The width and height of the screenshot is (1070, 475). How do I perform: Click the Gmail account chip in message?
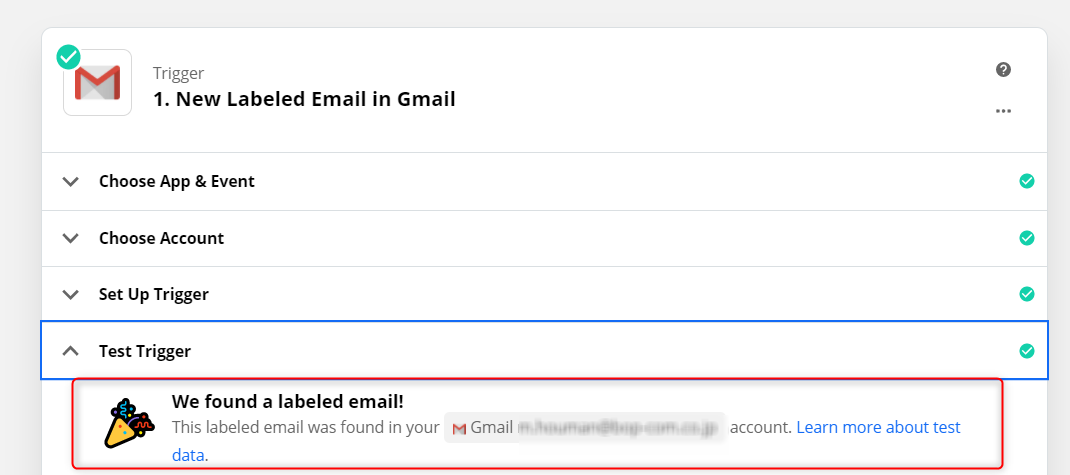point(584,428)
